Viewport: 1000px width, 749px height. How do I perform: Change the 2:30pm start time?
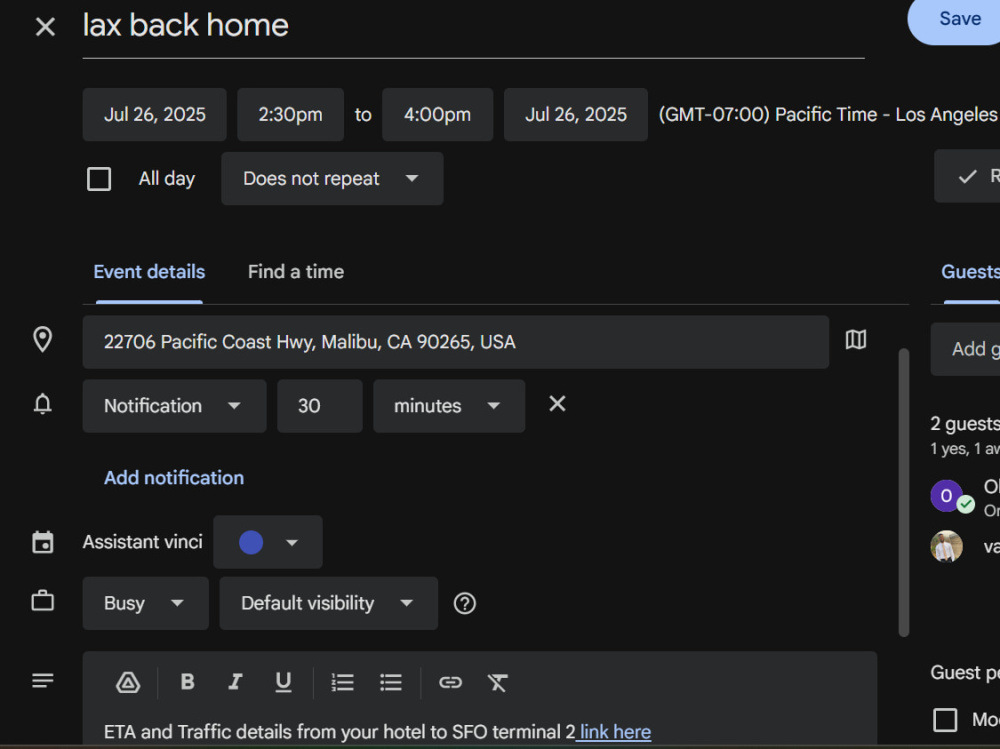pos(290,115)
